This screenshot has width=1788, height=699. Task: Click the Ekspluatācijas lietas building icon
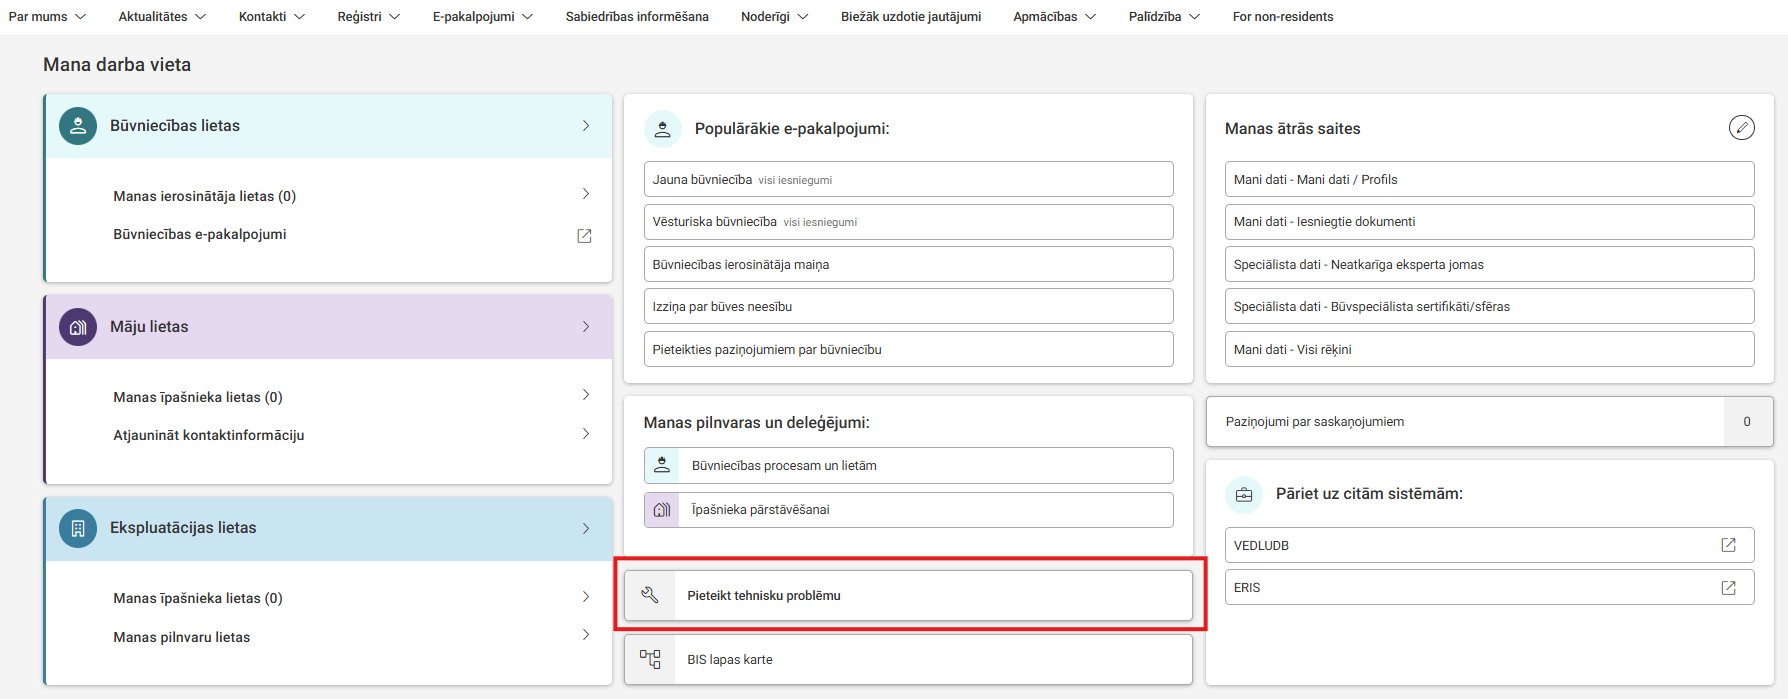coord(78,528)
